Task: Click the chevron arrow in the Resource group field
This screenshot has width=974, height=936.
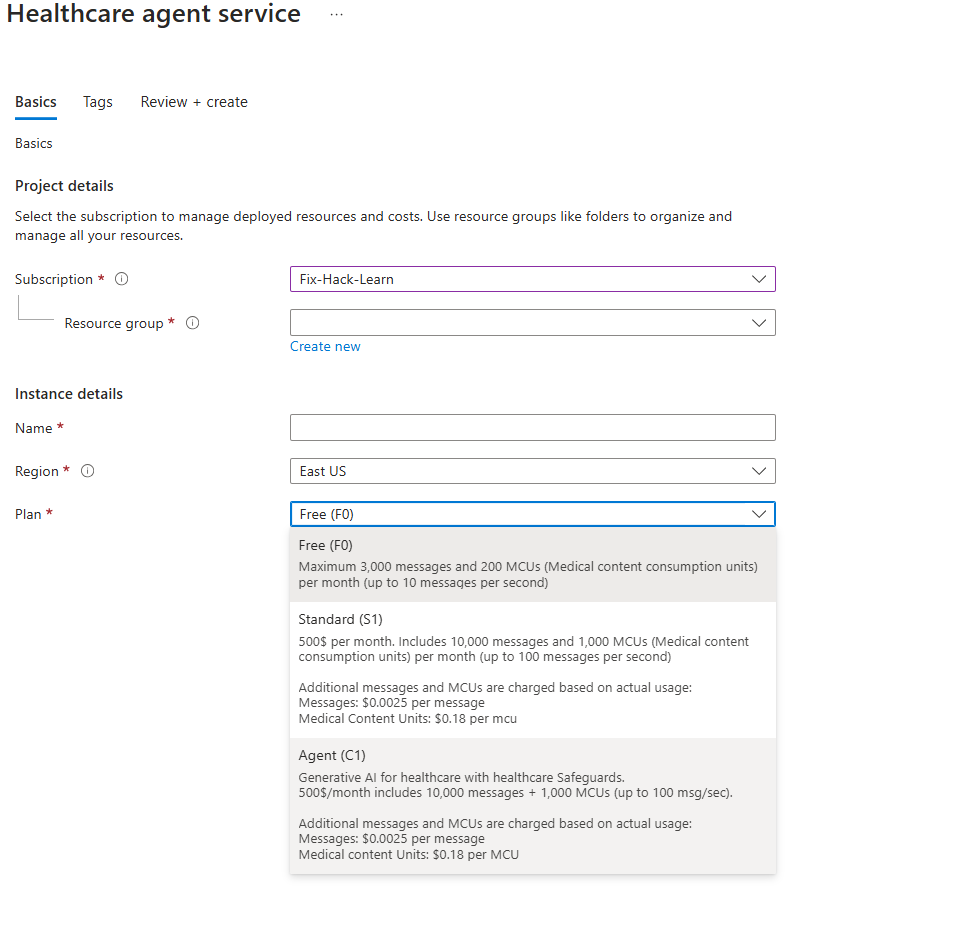Action: [759, 323]
